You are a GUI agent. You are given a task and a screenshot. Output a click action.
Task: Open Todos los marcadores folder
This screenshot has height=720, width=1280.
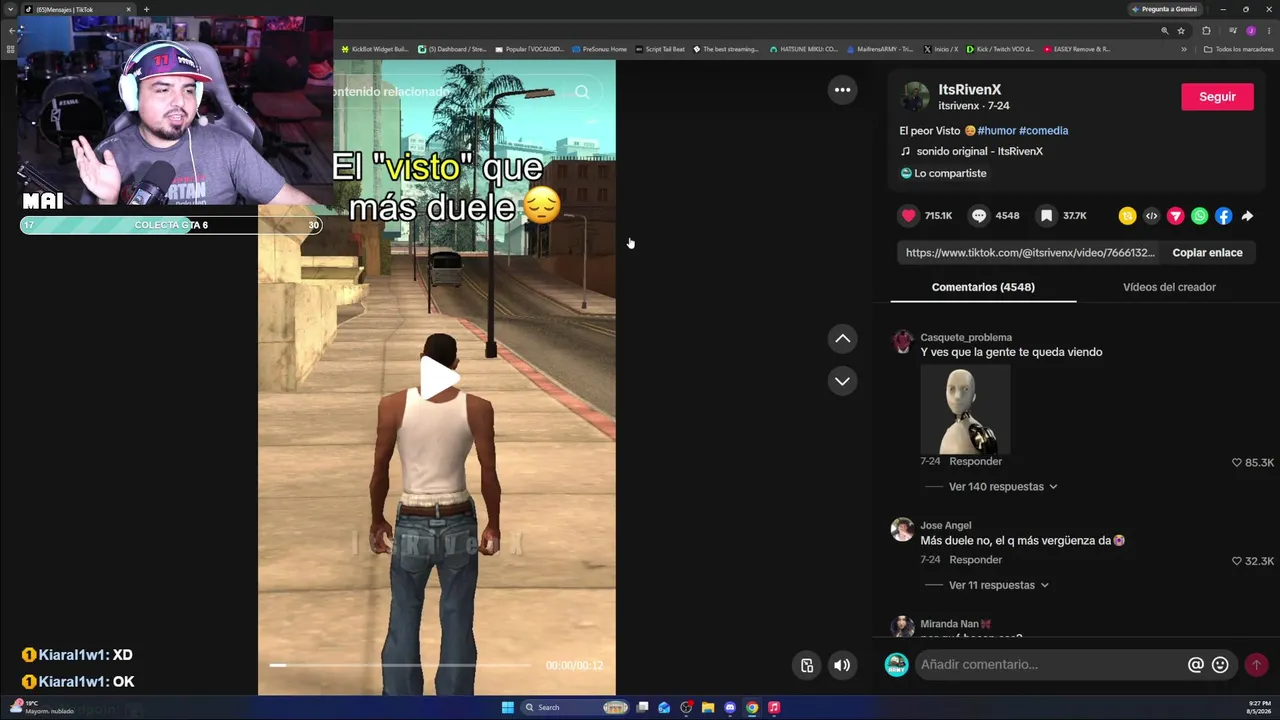click(x=1238, y=49)
